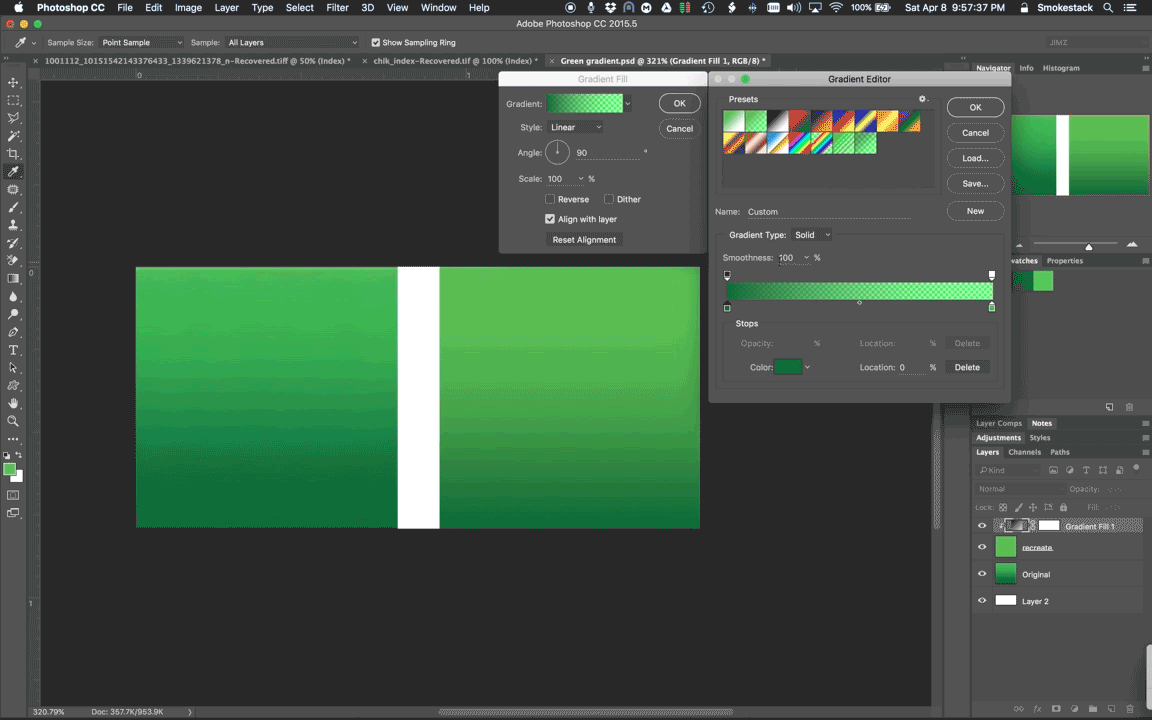Viewport: 1152px width, 720px height.
Task: Click create new group folder icon
Action: [1092, 709]
